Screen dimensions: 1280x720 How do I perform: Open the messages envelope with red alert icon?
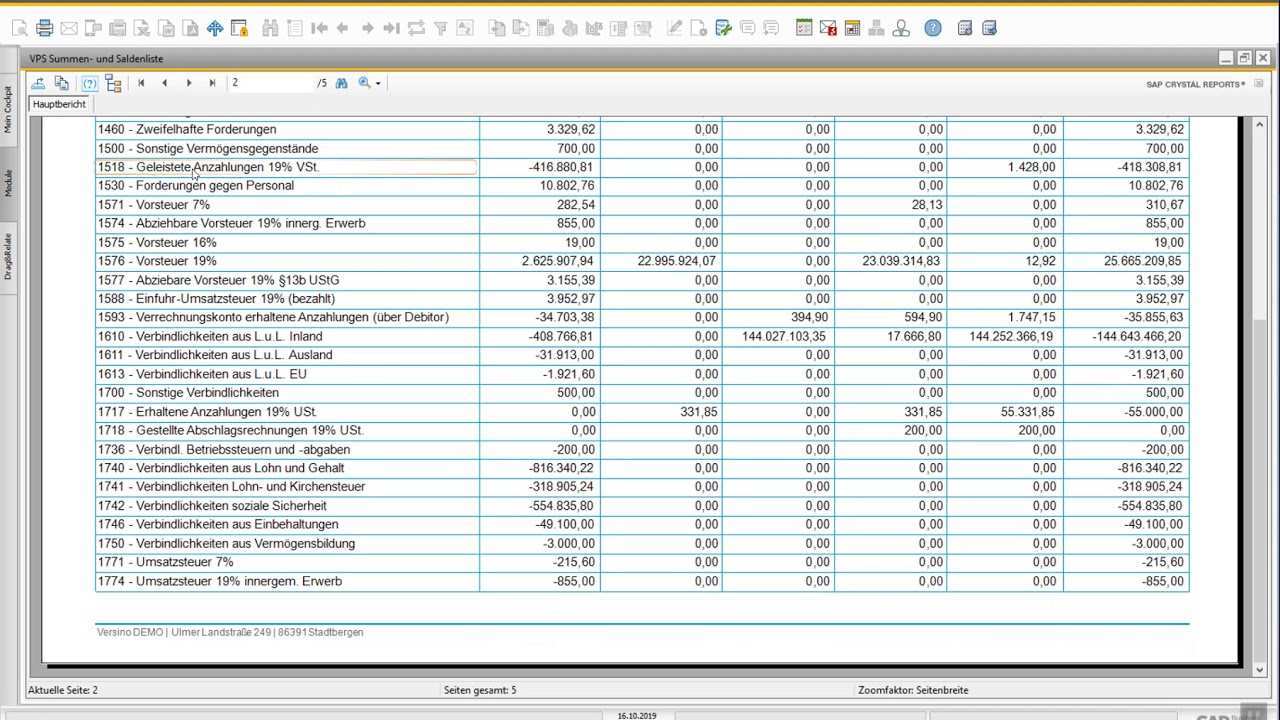click(828, 29)
